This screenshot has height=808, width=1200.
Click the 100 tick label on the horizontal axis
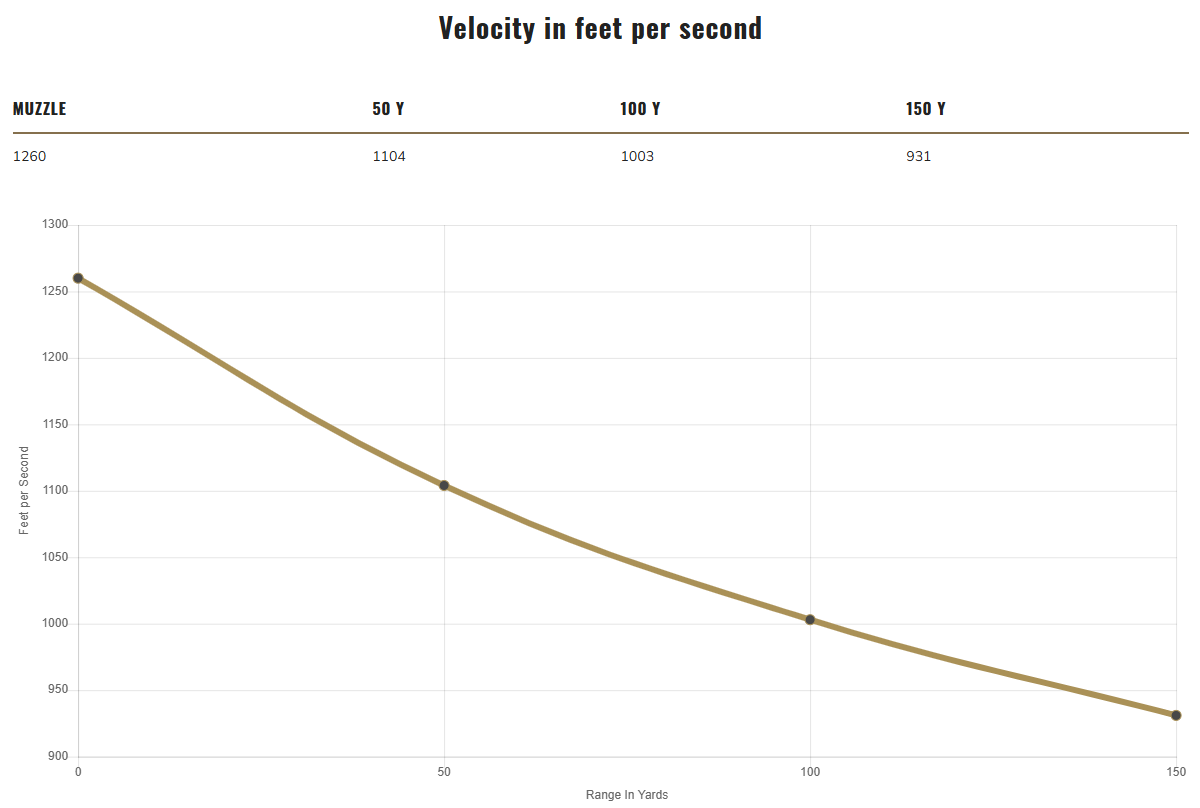click(x=810, y=773)
